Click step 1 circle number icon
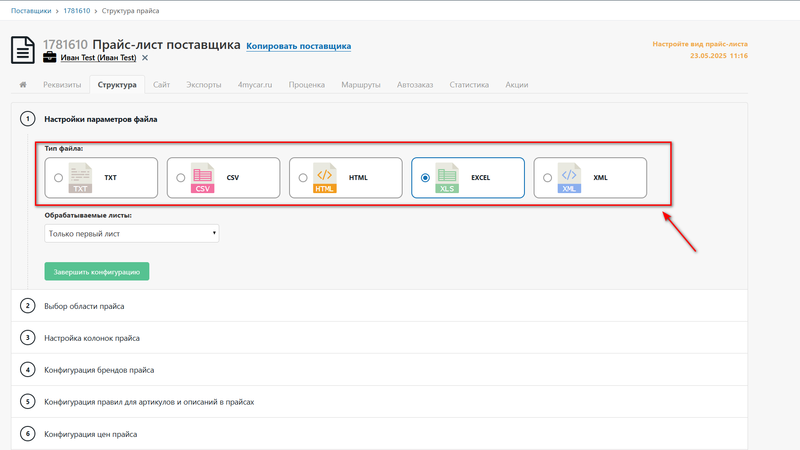Image resolution: width=800 pixels, height=450 pixels. (x=28, y=119)
